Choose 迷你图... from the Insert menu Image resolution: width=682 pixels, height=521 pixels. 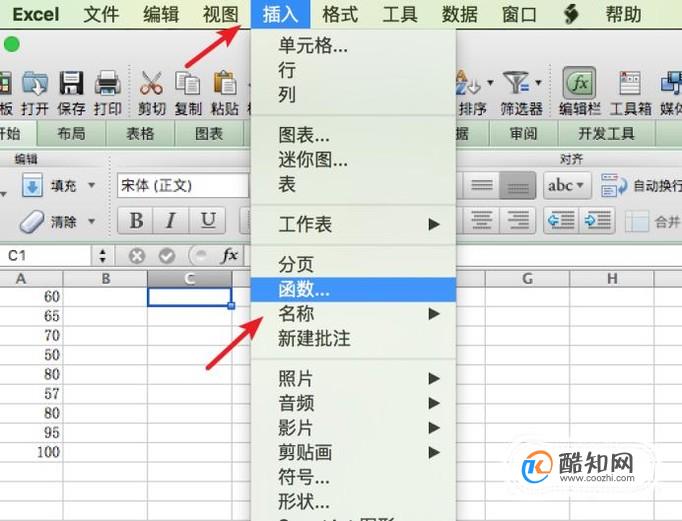click(x=353, y=160)
